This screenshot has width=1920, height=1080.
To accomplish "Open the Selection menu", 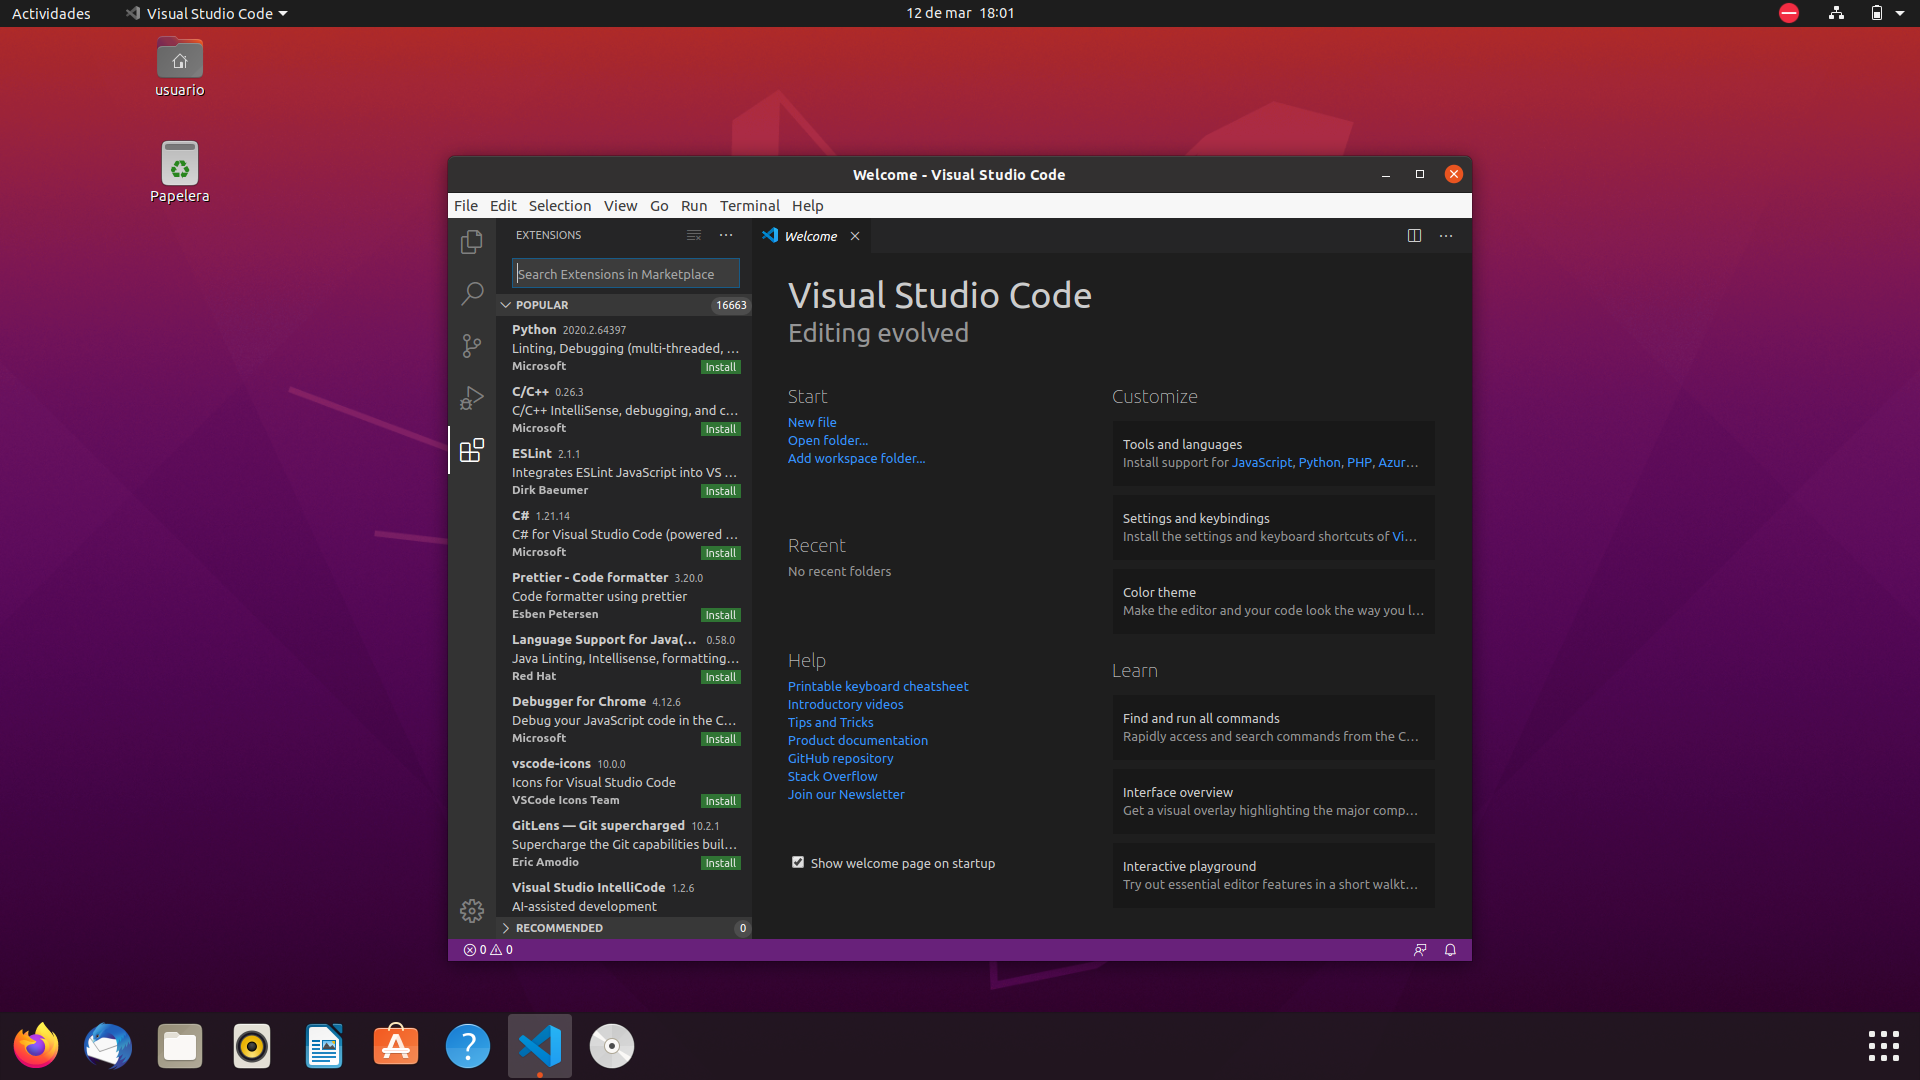I will point(560,206).
